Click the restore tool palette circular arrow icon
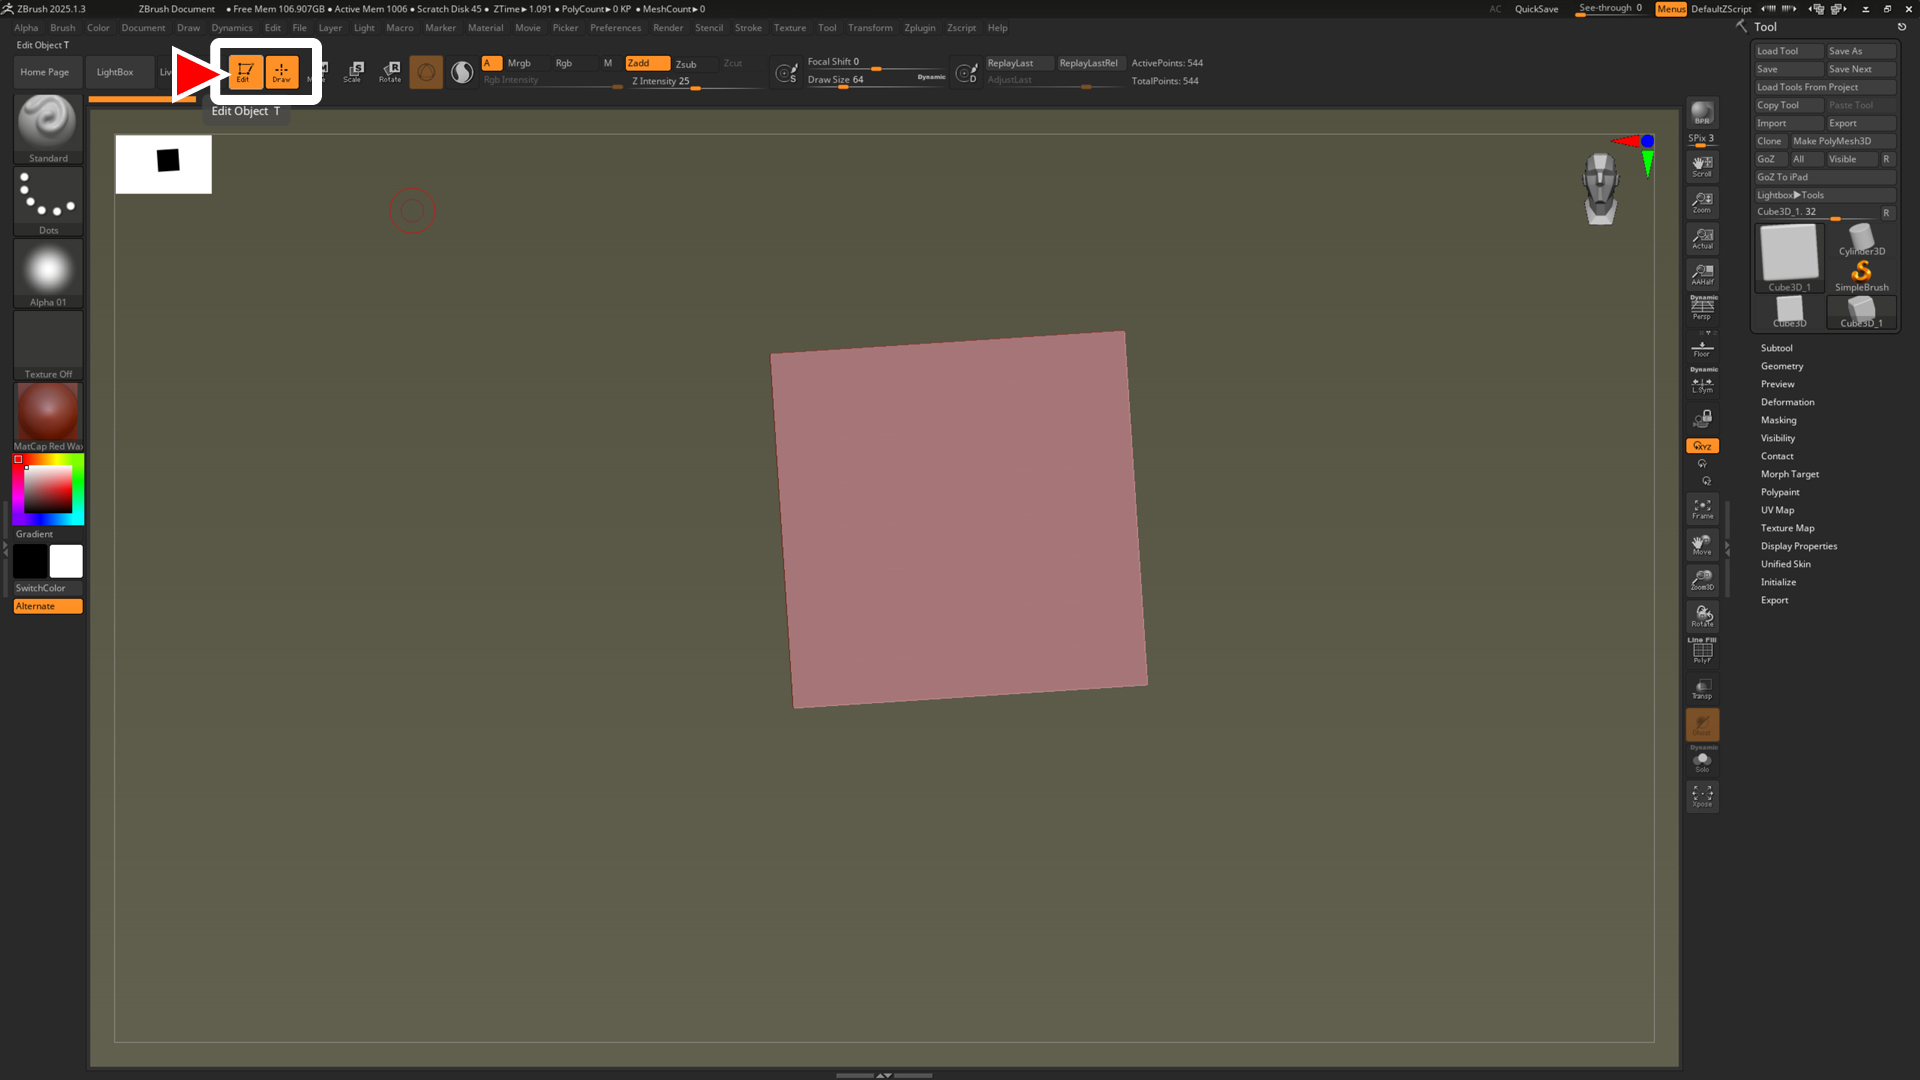Image resolution: width=1920 pixels, height=1080 pixels. [1902, 27]
